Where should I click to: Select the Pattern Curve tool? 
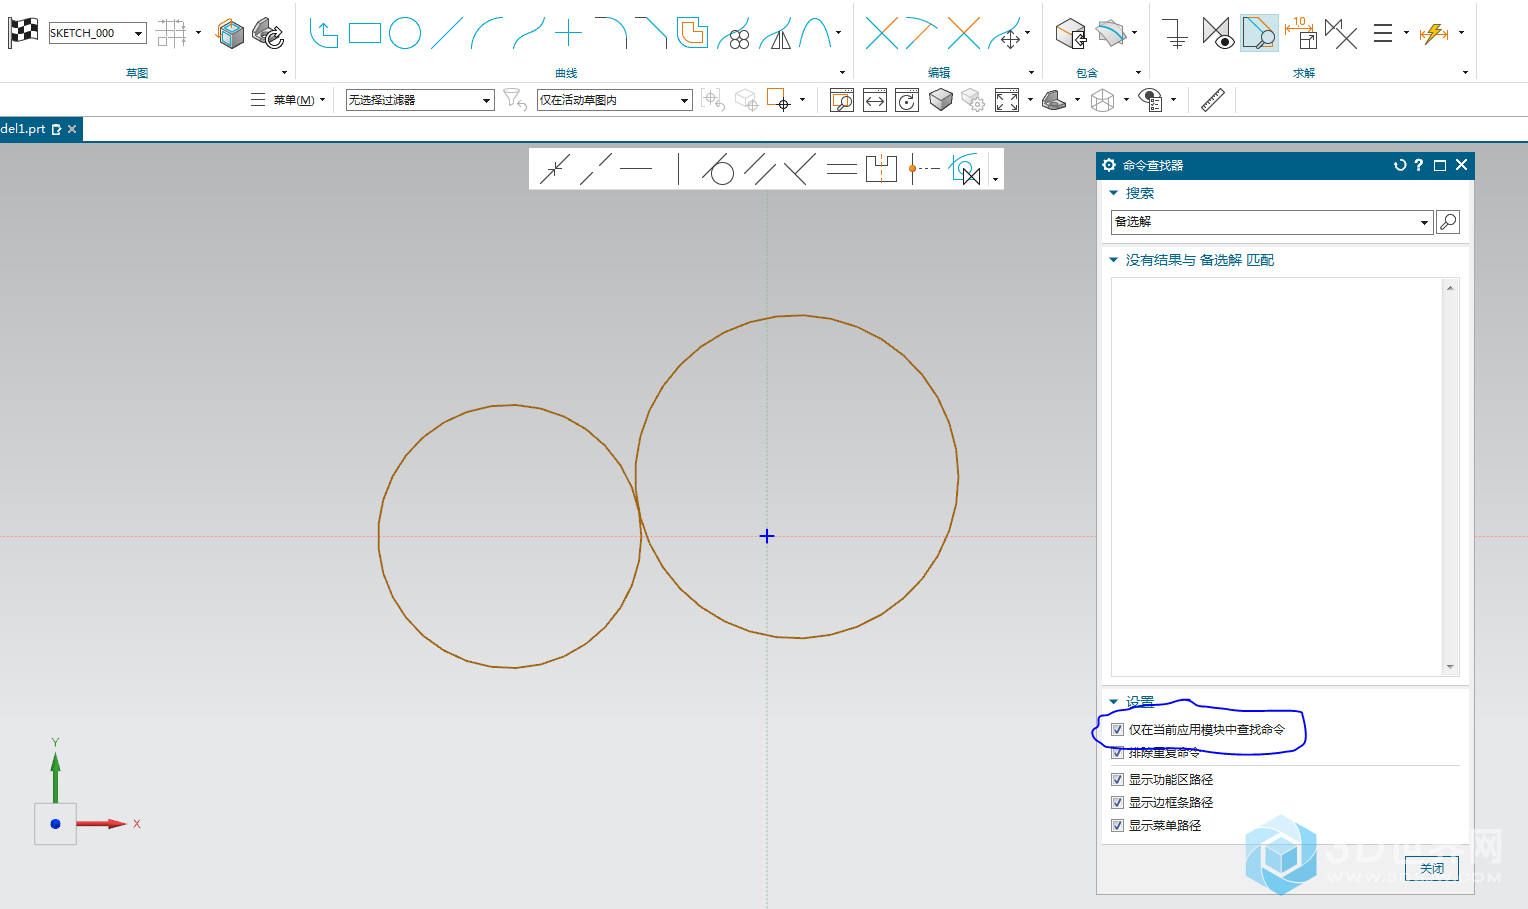pyautogui.click(x=734, y=34)
